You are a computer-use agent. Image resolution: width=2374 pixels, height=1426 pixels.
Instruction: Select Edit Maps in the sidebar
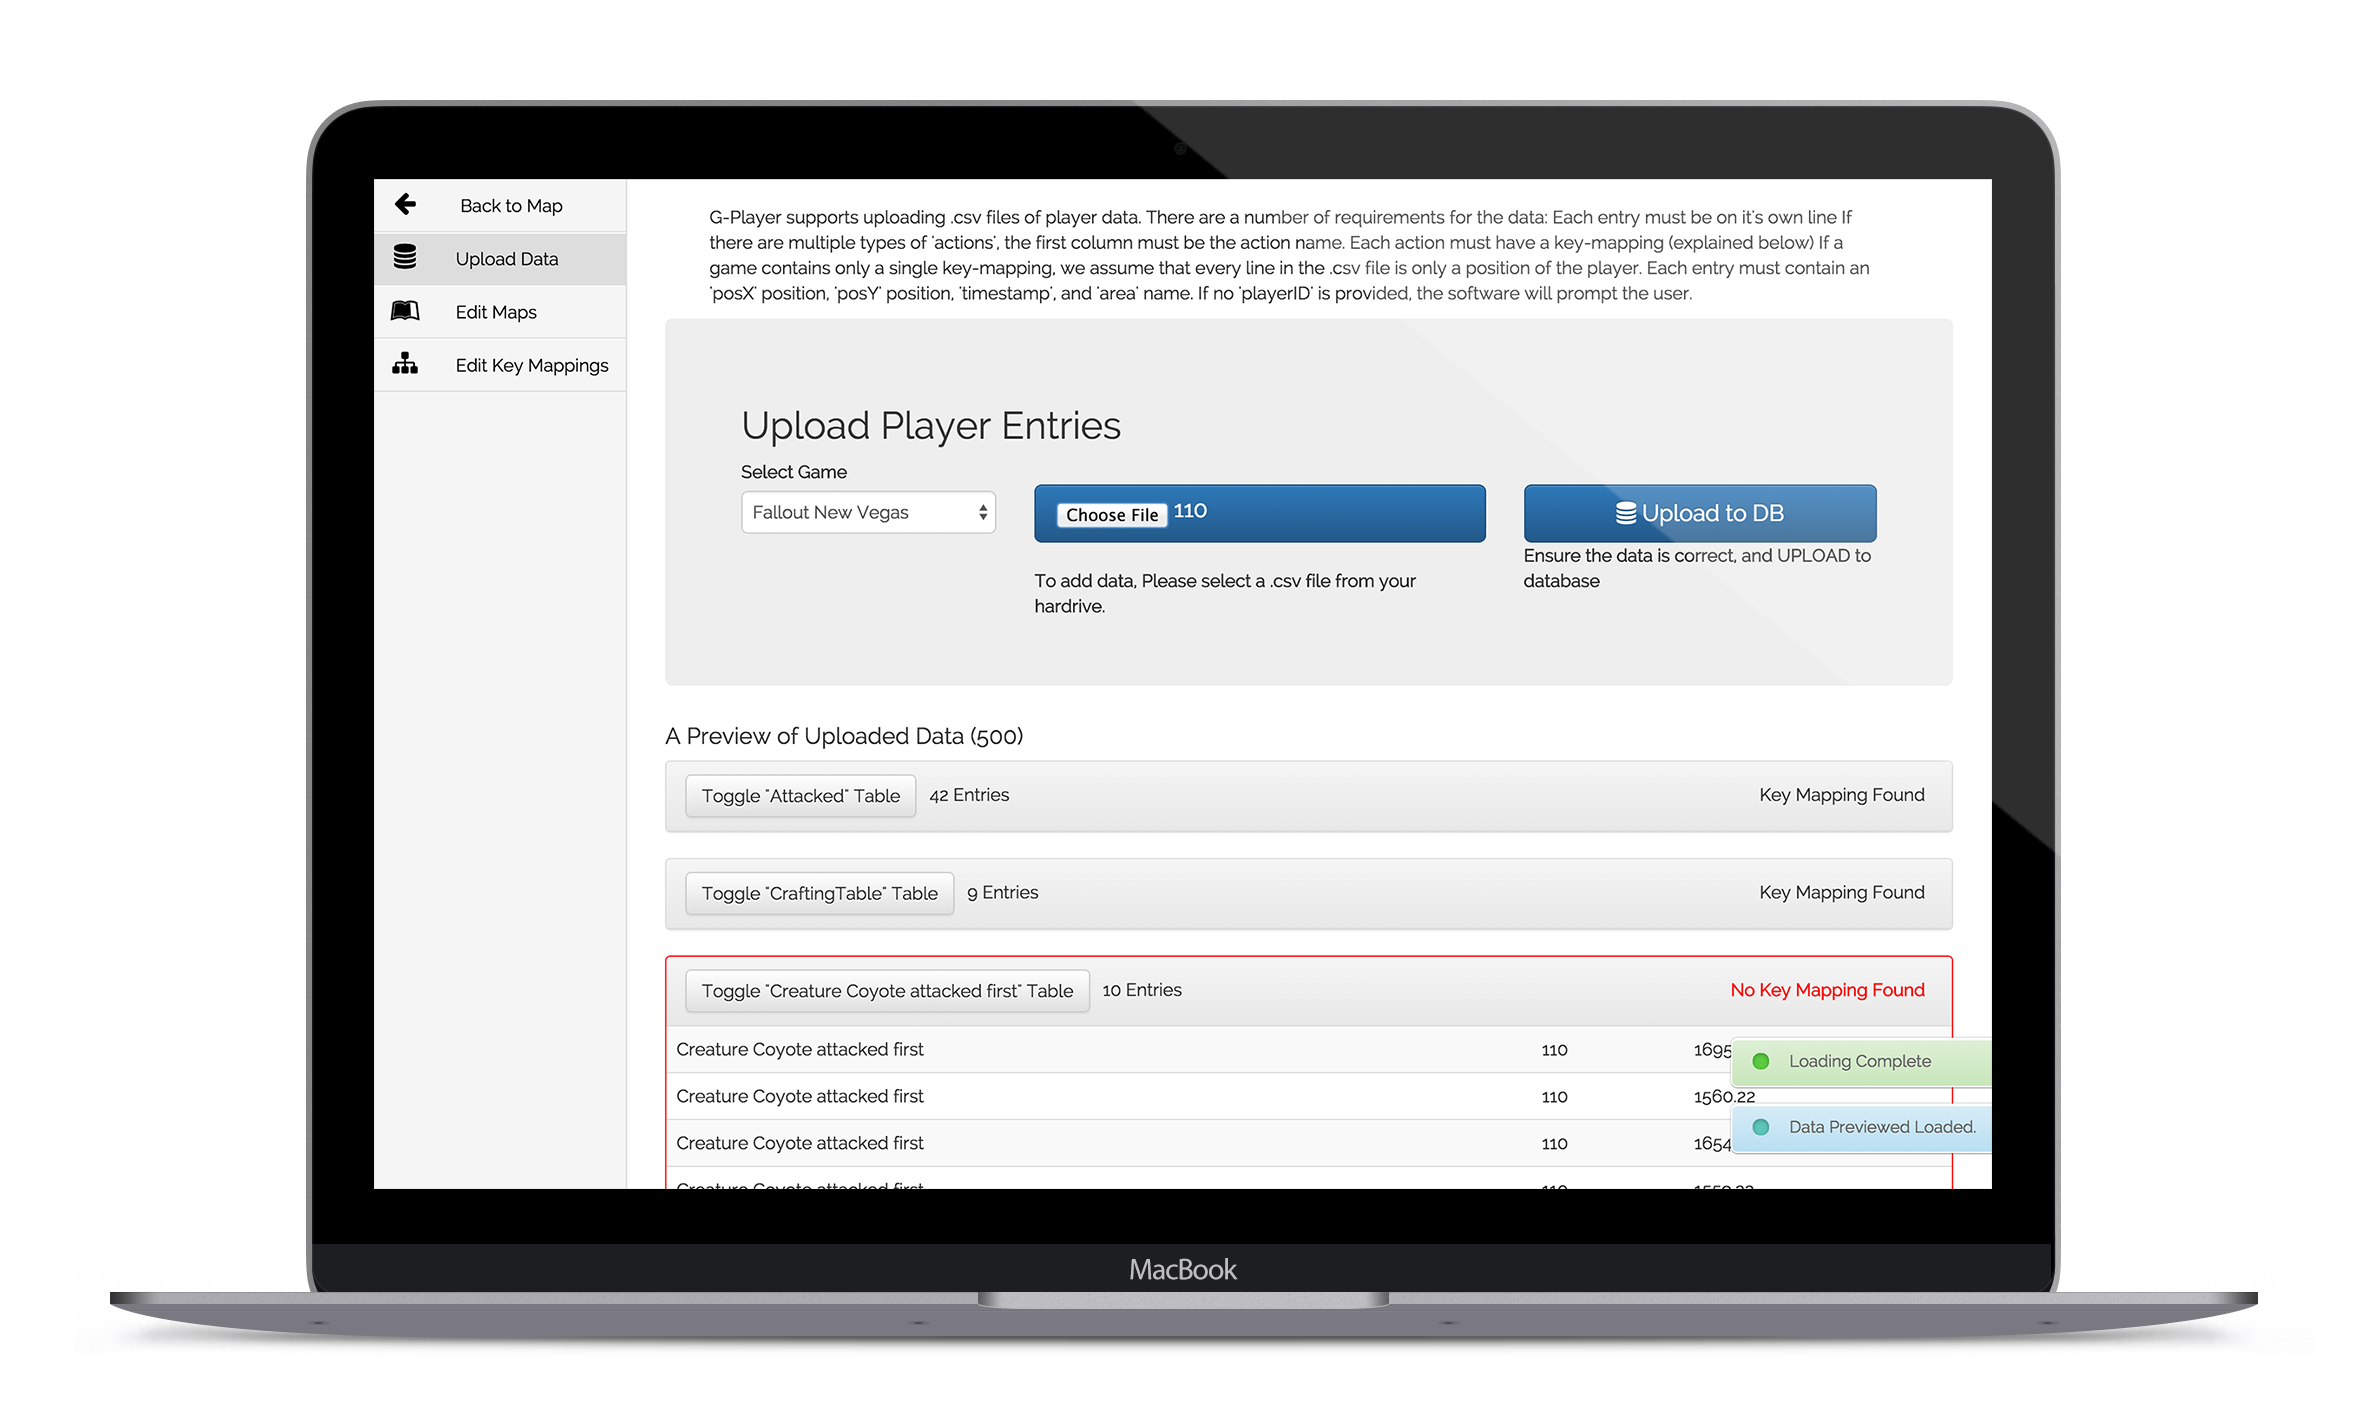click(496, 312)
